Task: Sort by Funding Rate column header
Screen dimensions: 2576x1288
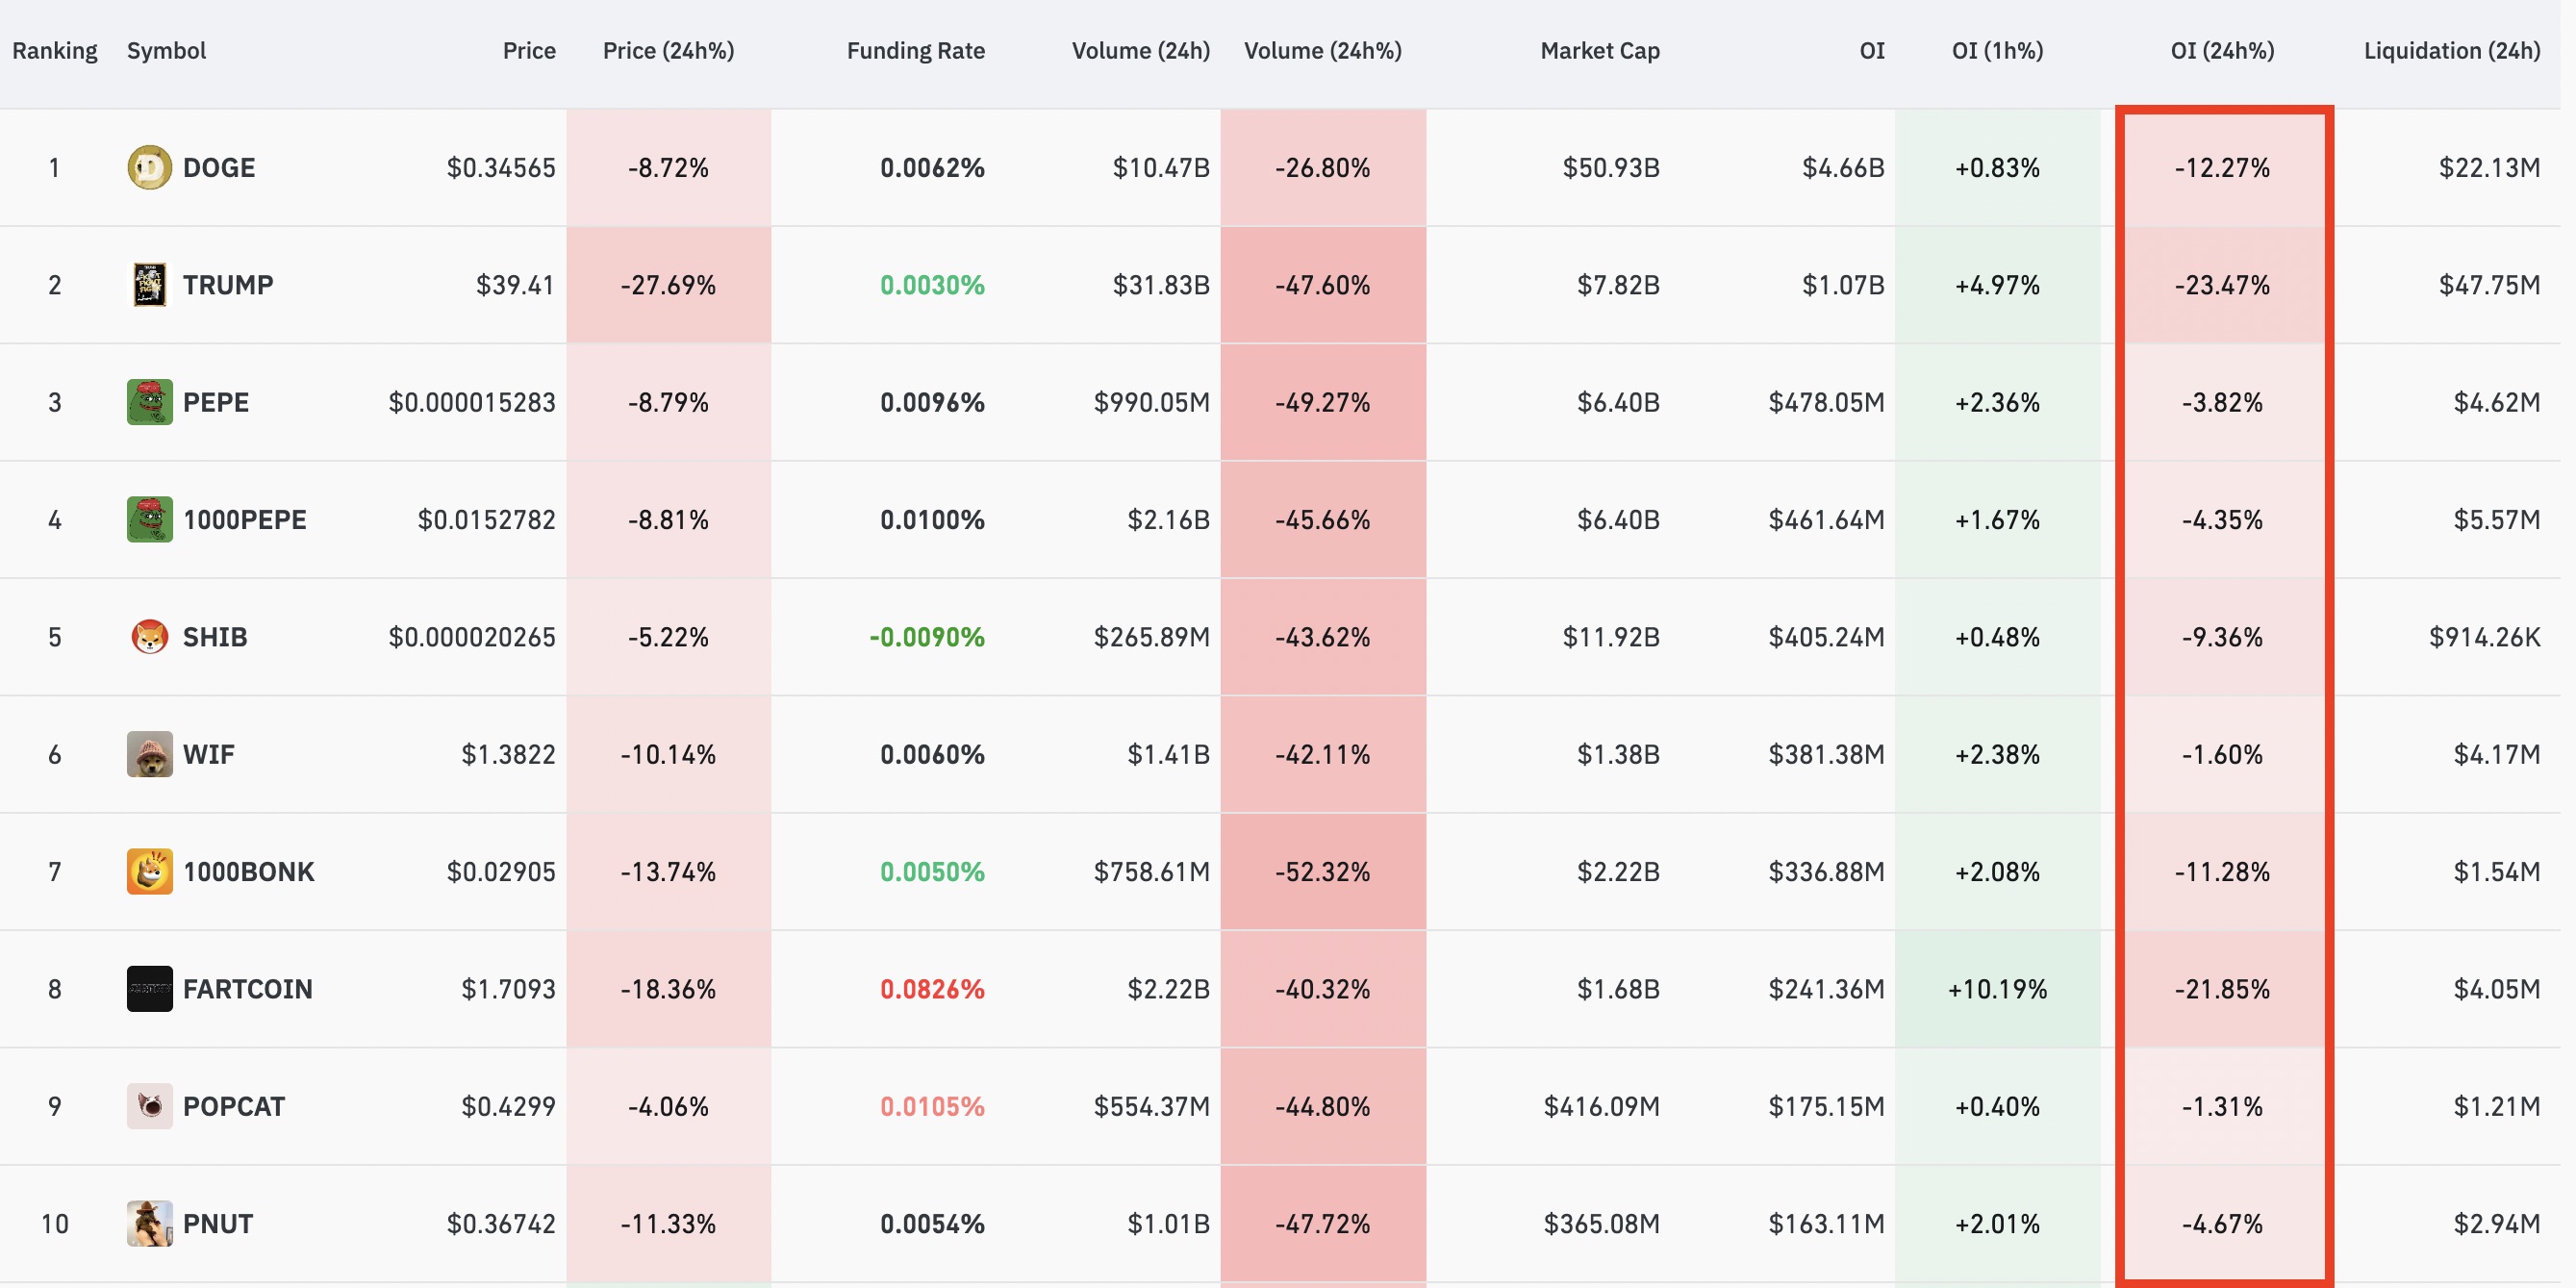Action: (915, 51)
